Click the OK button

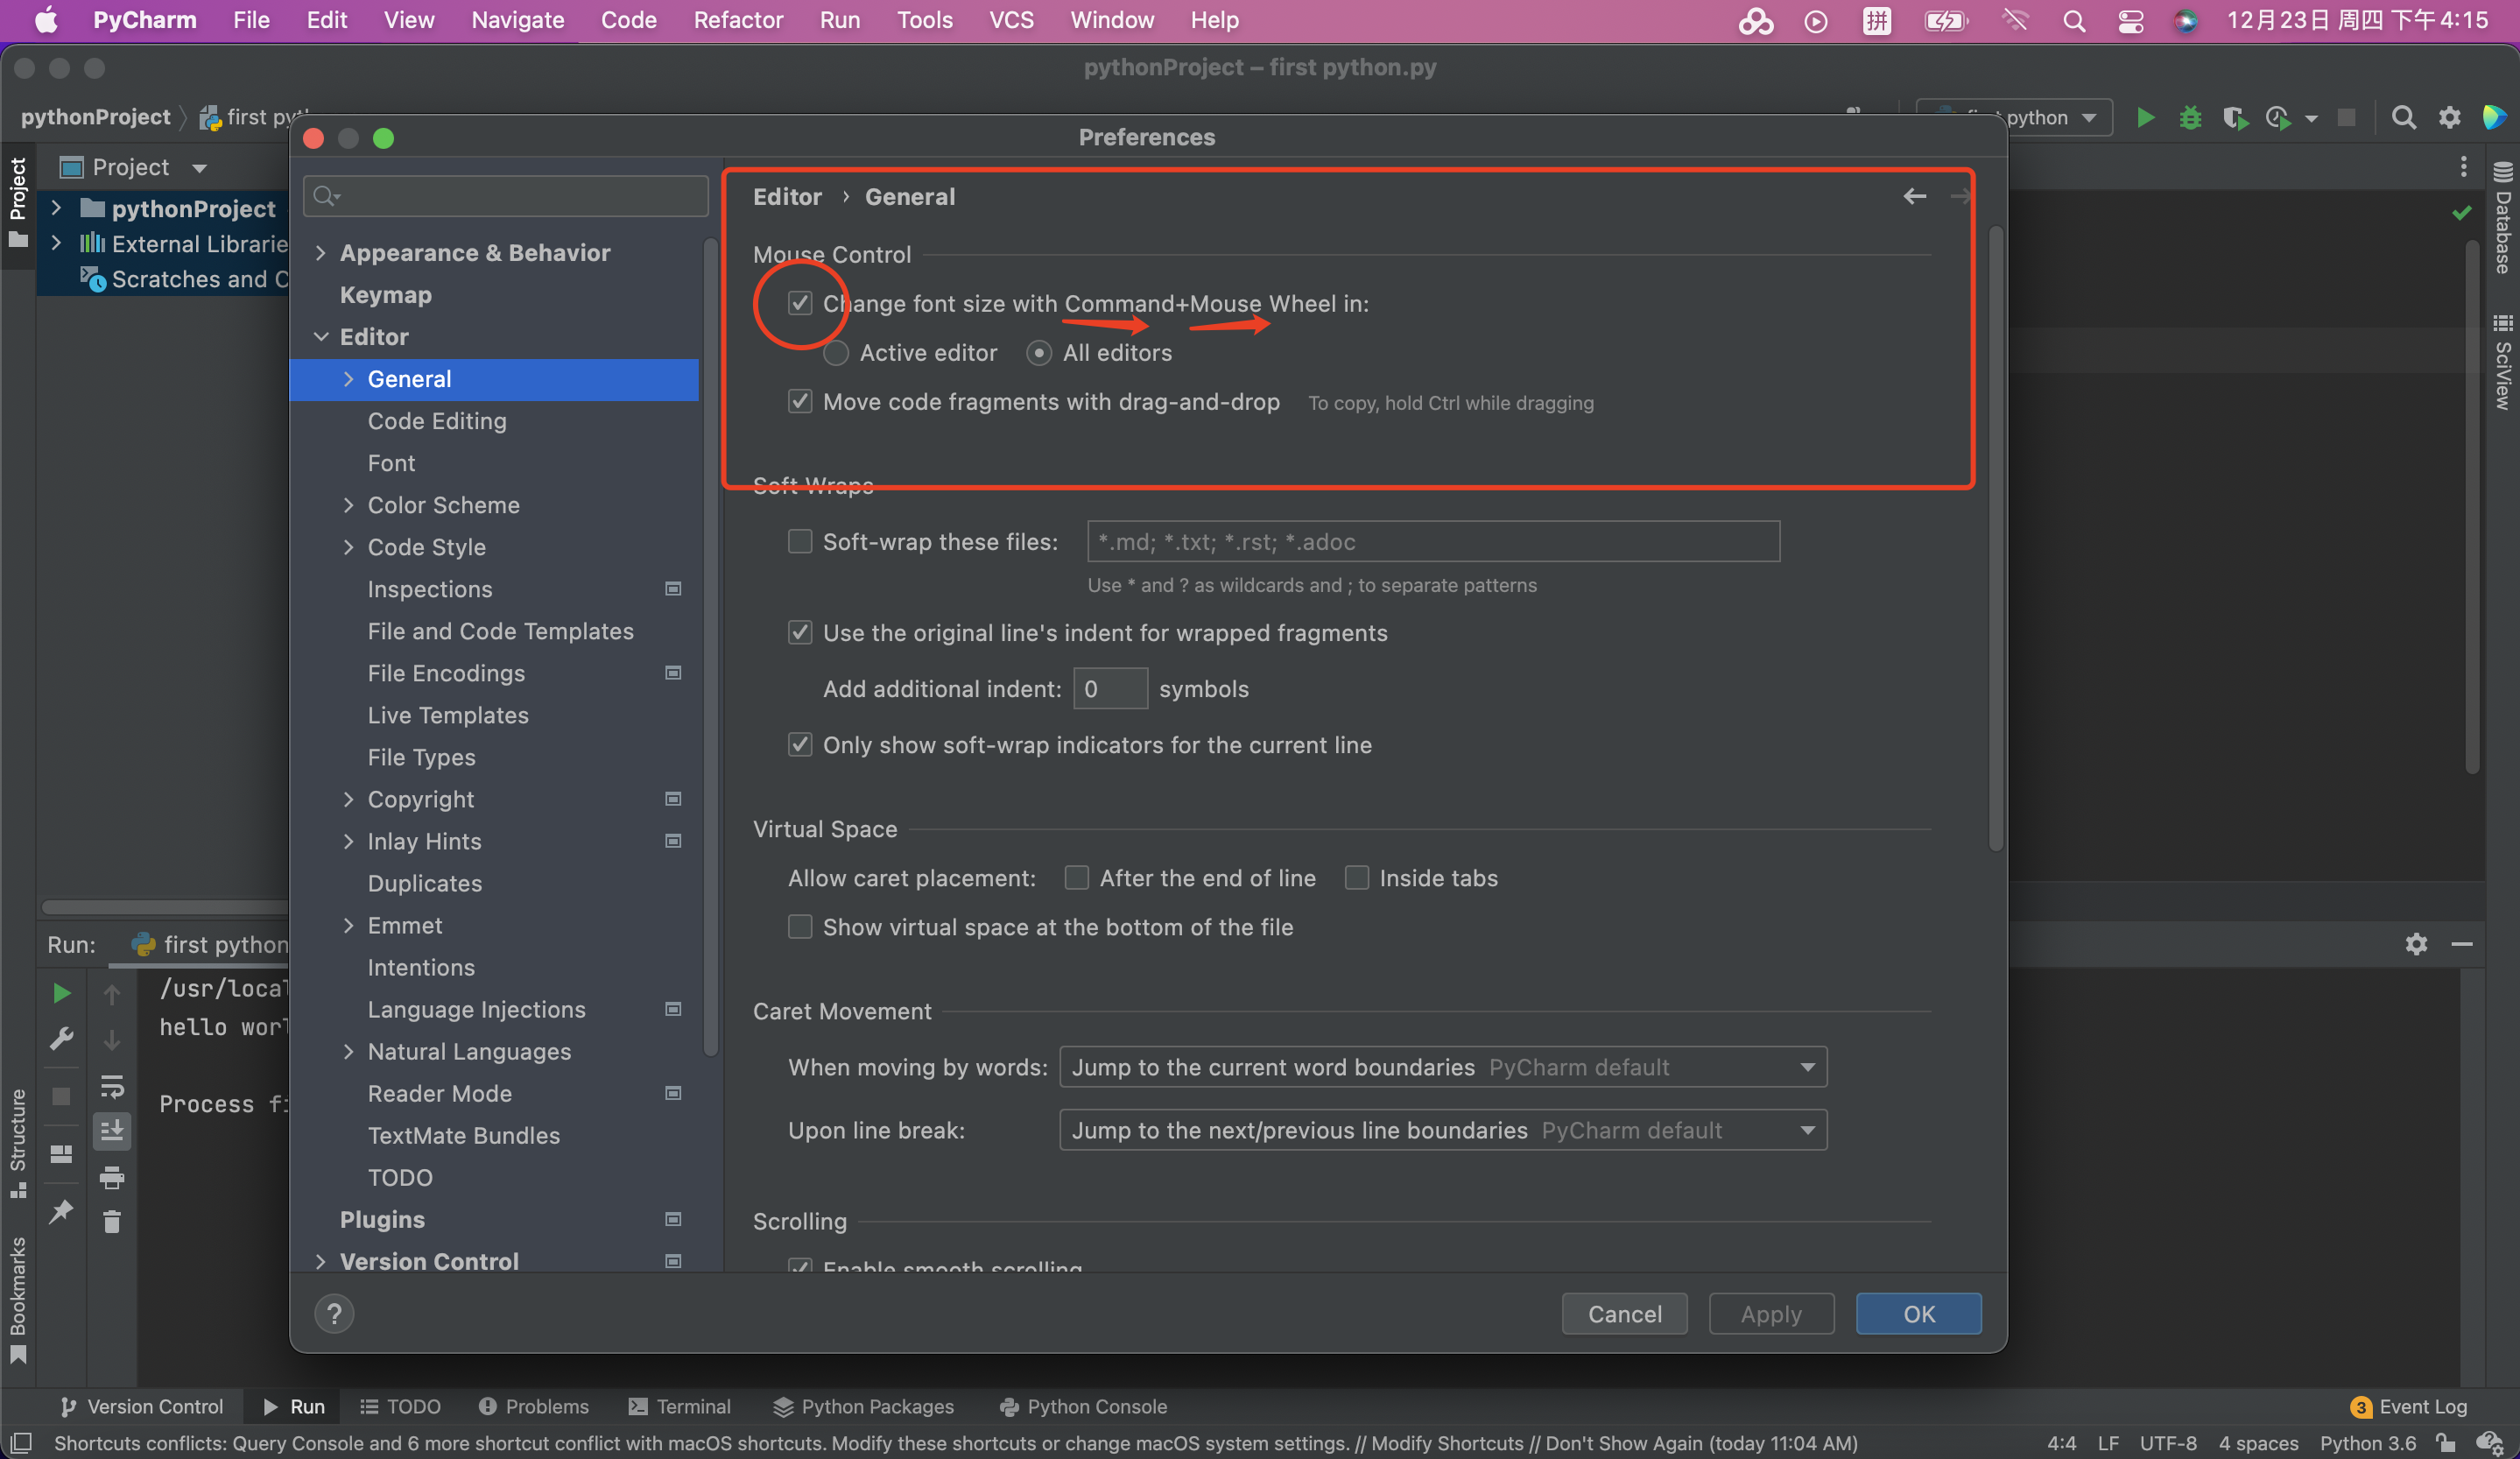pos(1918,1314)
